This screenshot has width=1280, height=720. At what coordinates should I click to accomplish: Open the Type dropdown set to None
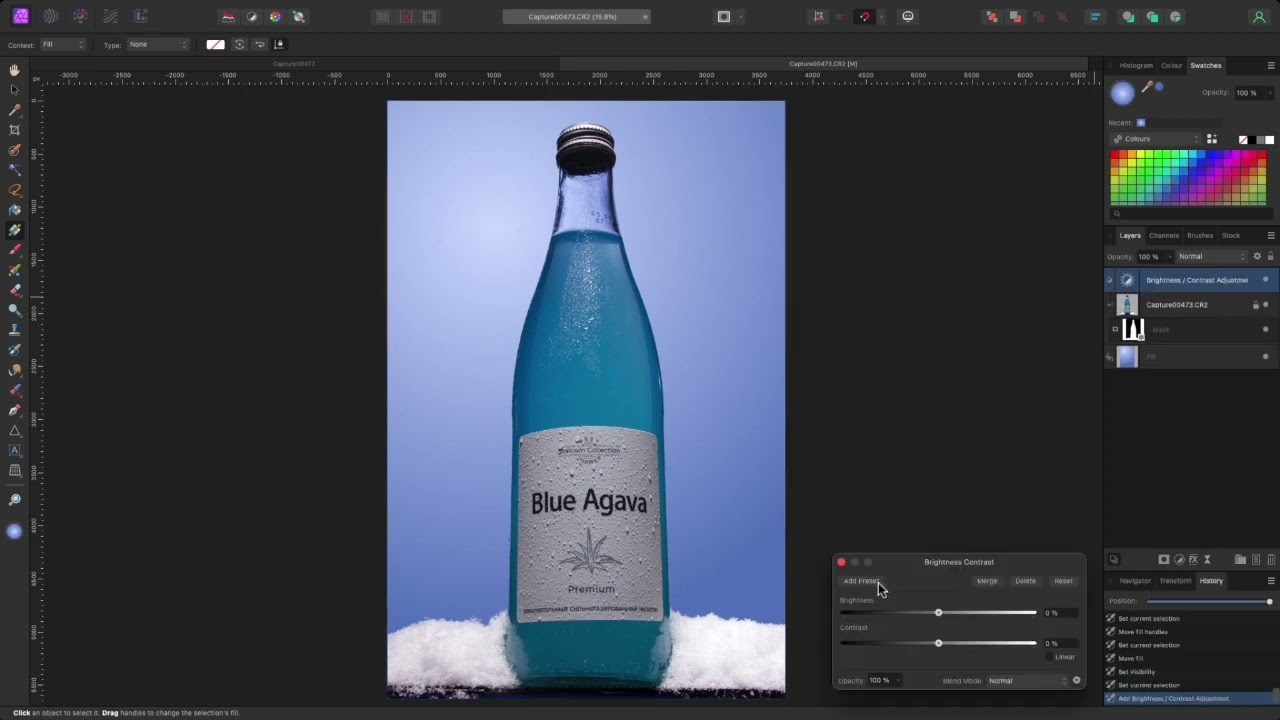[158, 44]
